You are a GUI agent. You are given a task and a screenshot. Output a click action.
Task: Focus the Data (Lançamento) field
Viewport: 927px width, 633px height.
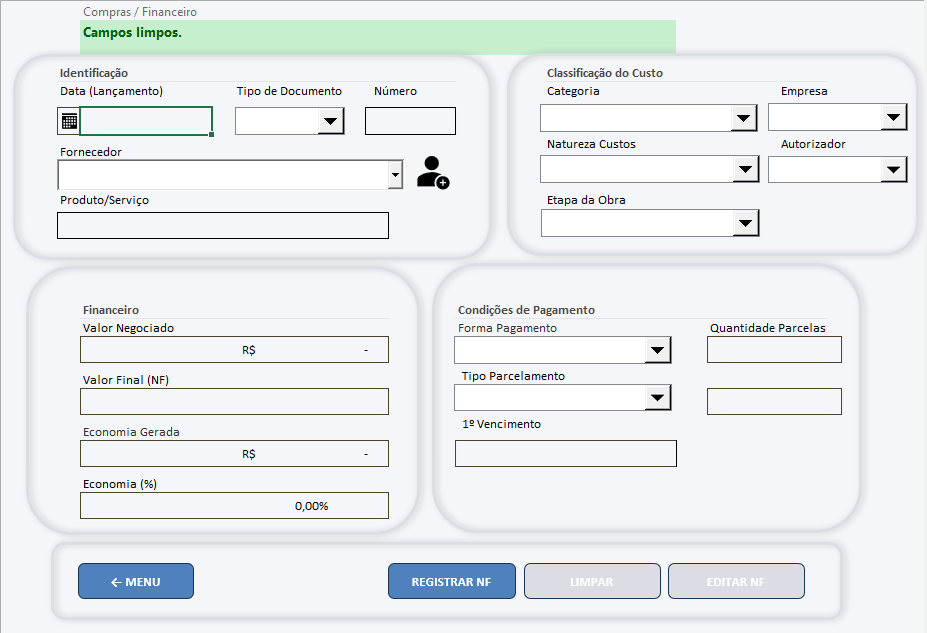[146, 121]
